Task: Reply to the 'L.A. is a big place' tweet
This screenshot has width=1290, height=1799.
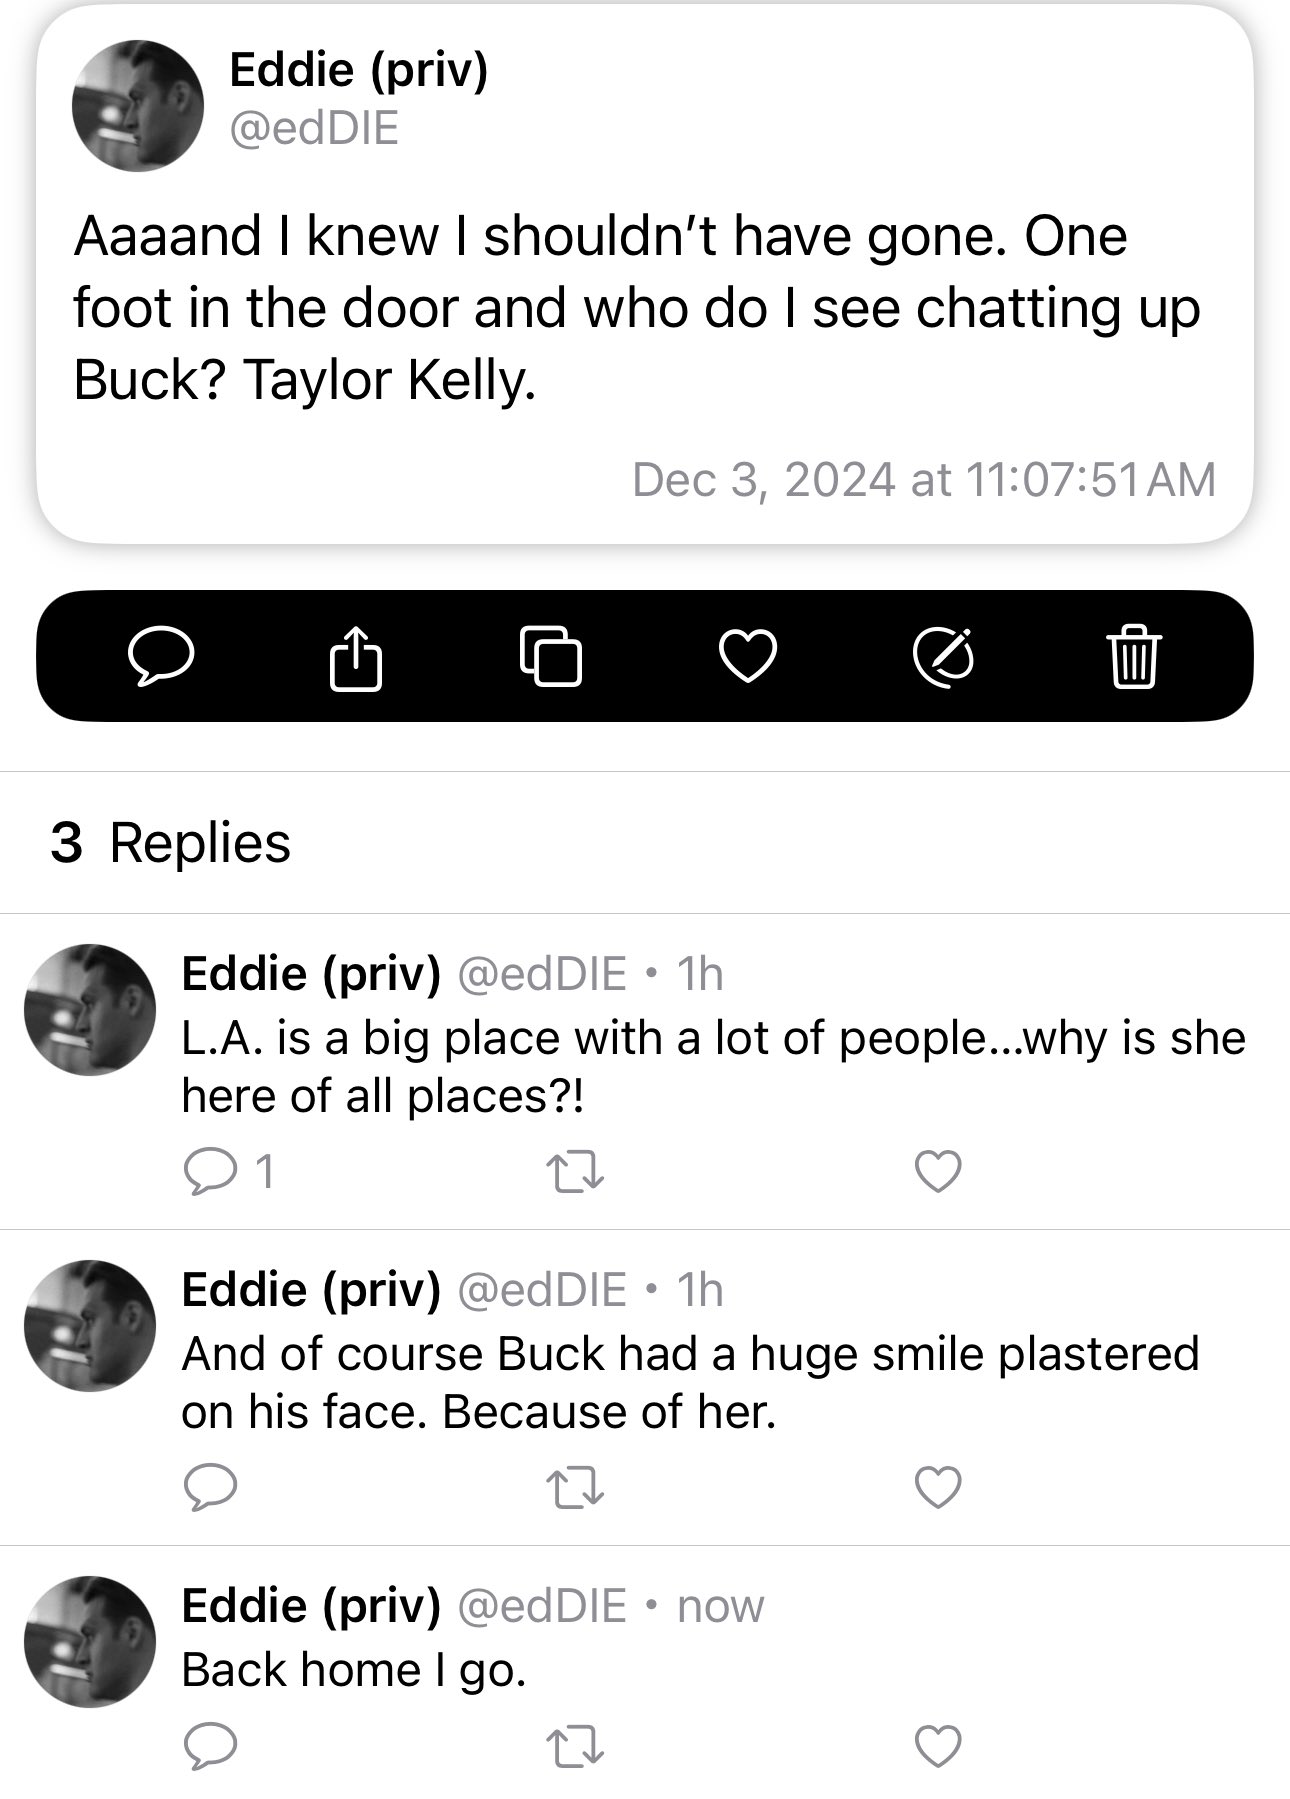Action: pyautogui.click(x=210, y=1171)
